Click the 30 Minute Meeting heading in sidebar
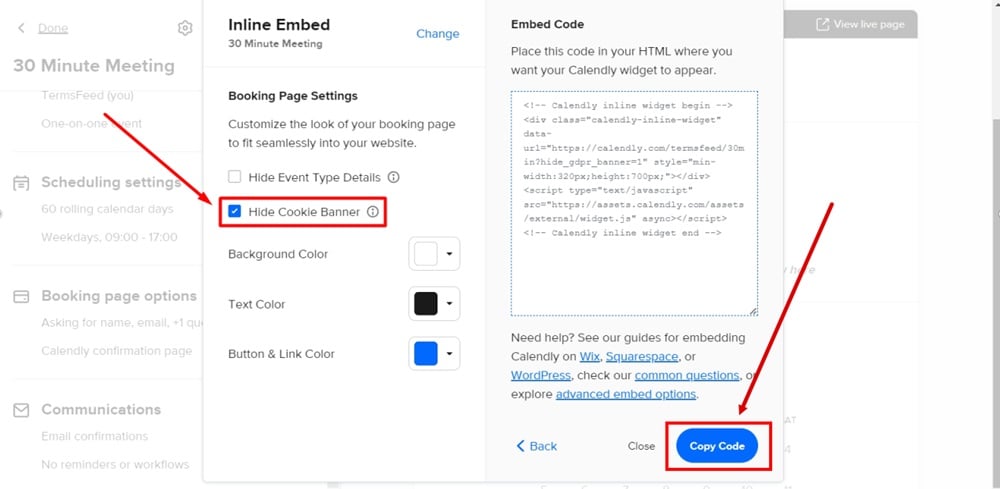This screenshot has width=1000, height=489. point(94,66)
